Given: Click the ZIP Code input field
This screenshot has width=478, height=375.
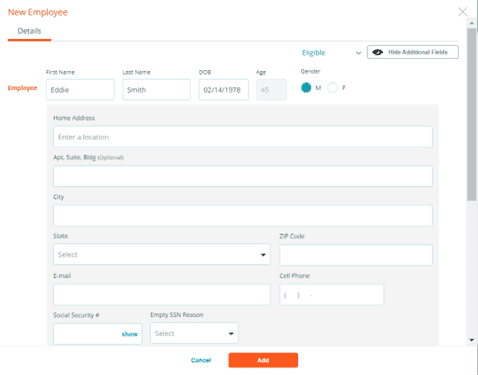Looking at the screenshot, I should coord(356,255).
